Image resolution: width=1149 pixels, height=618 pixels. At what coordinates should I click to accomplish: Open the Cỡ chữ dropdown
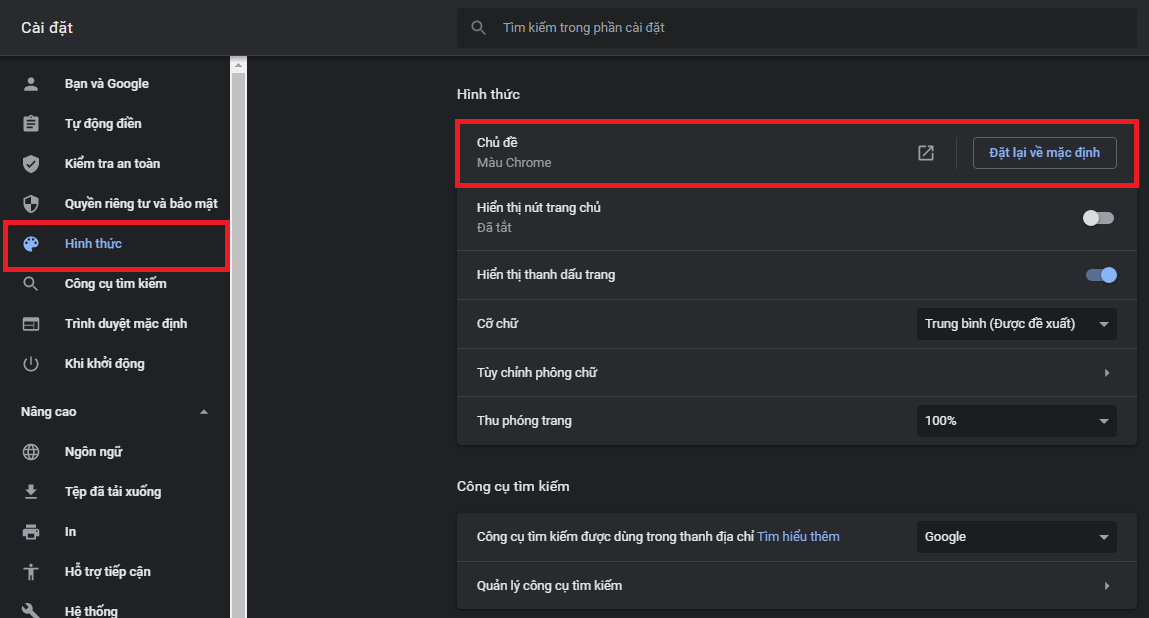(x=1016, y=323)
